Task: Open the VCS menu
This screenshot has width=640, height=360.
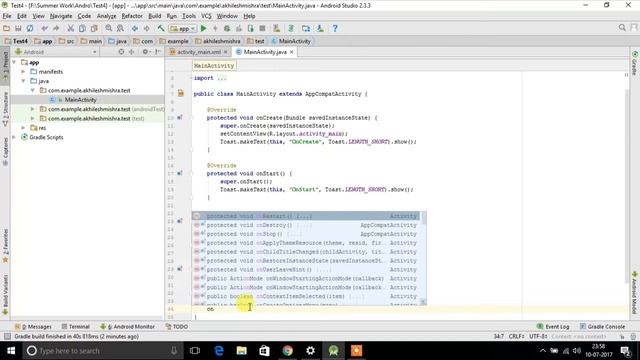Action: point(206,16)
